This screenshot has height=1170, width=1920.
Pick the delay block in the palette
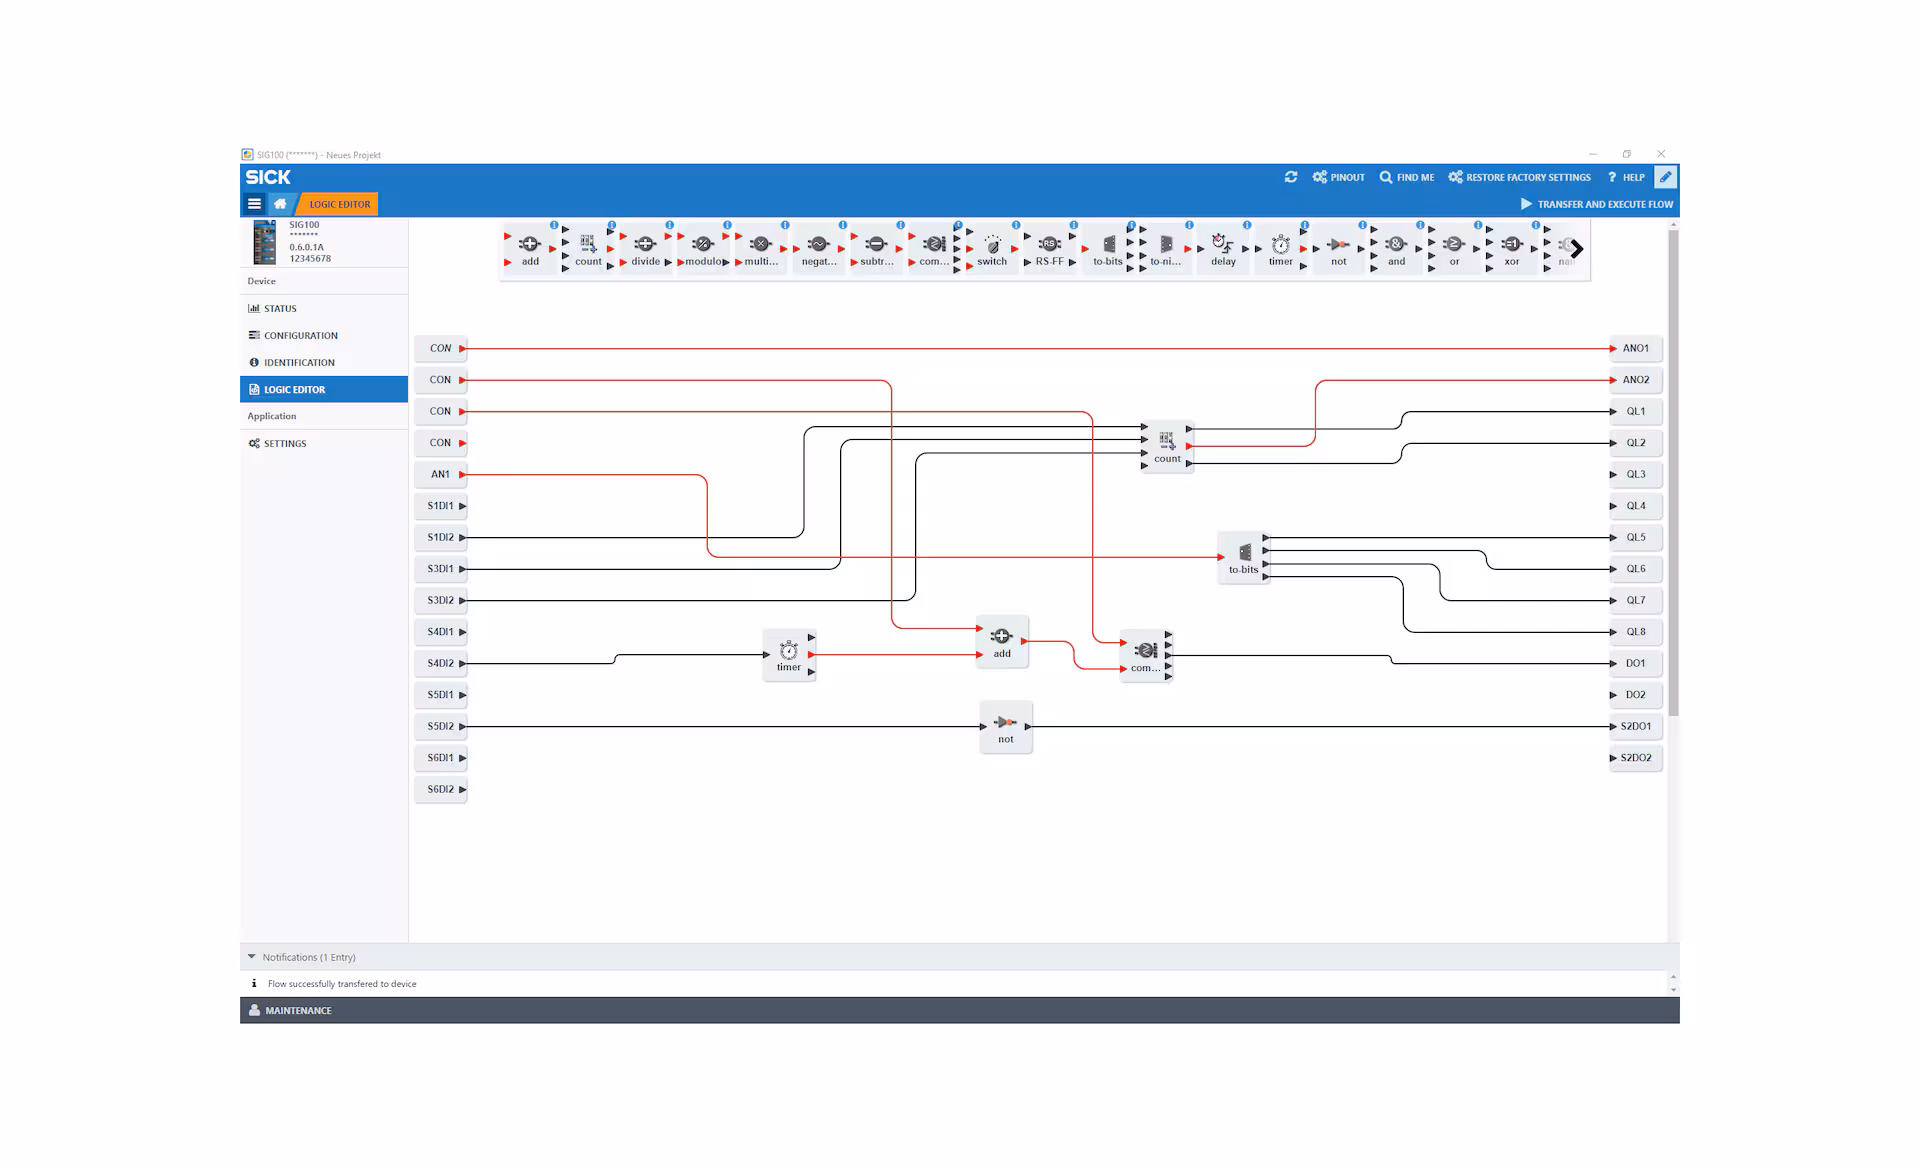[1222, 248]
